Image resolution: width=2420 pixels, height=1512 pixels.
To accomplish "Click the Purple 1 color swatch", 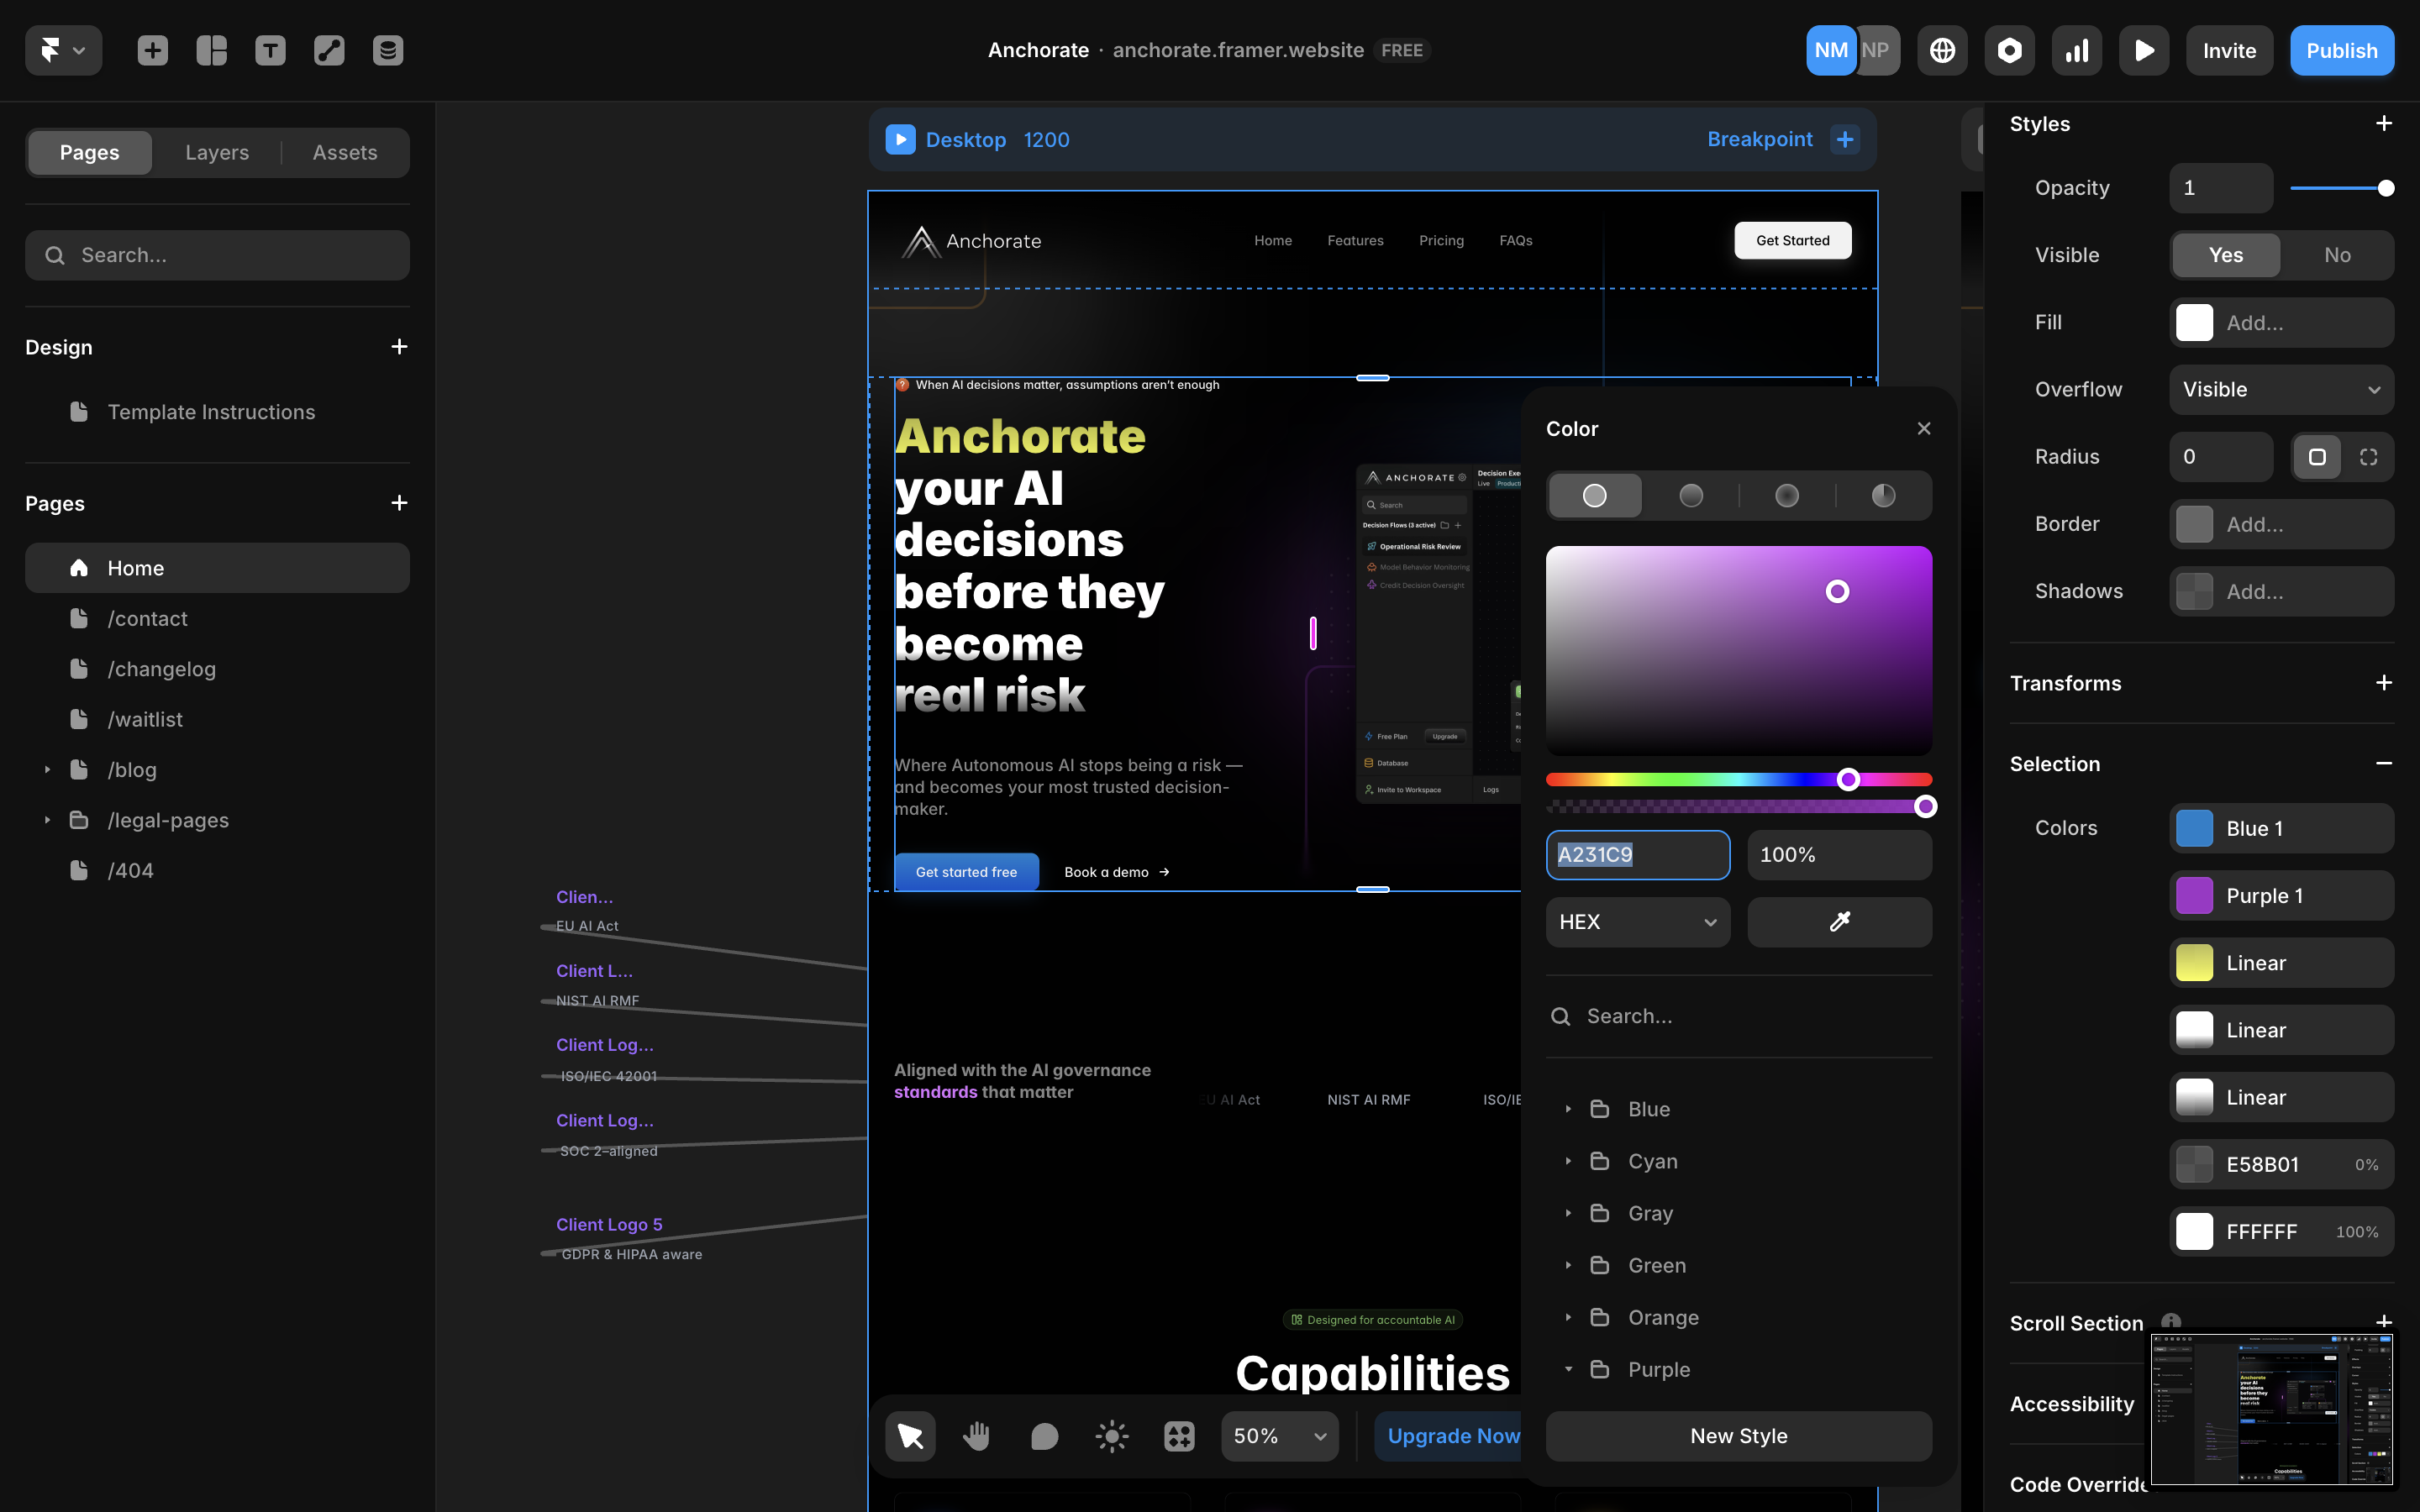I will 2194,896.
